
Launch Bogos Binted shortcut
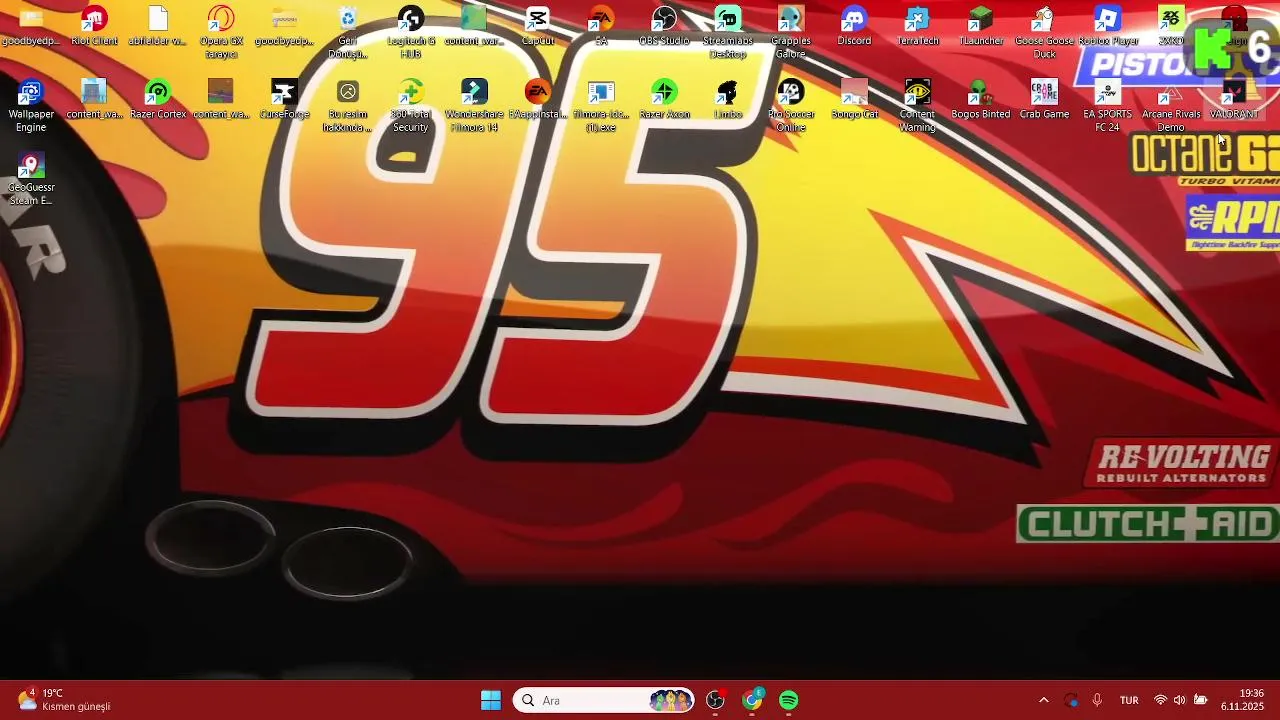[981, 100]
